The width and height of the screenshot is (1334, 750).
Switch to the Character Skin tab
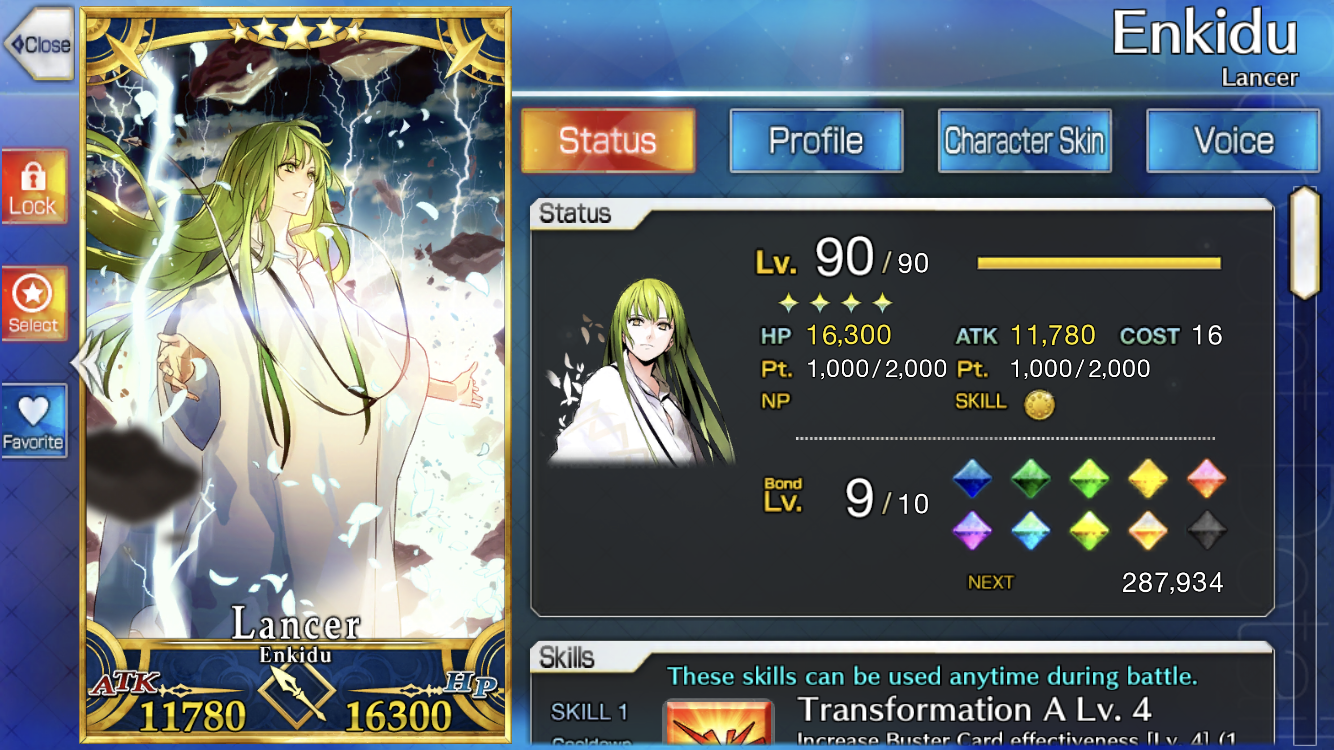pyautogui.click(x=1024, y=141)
